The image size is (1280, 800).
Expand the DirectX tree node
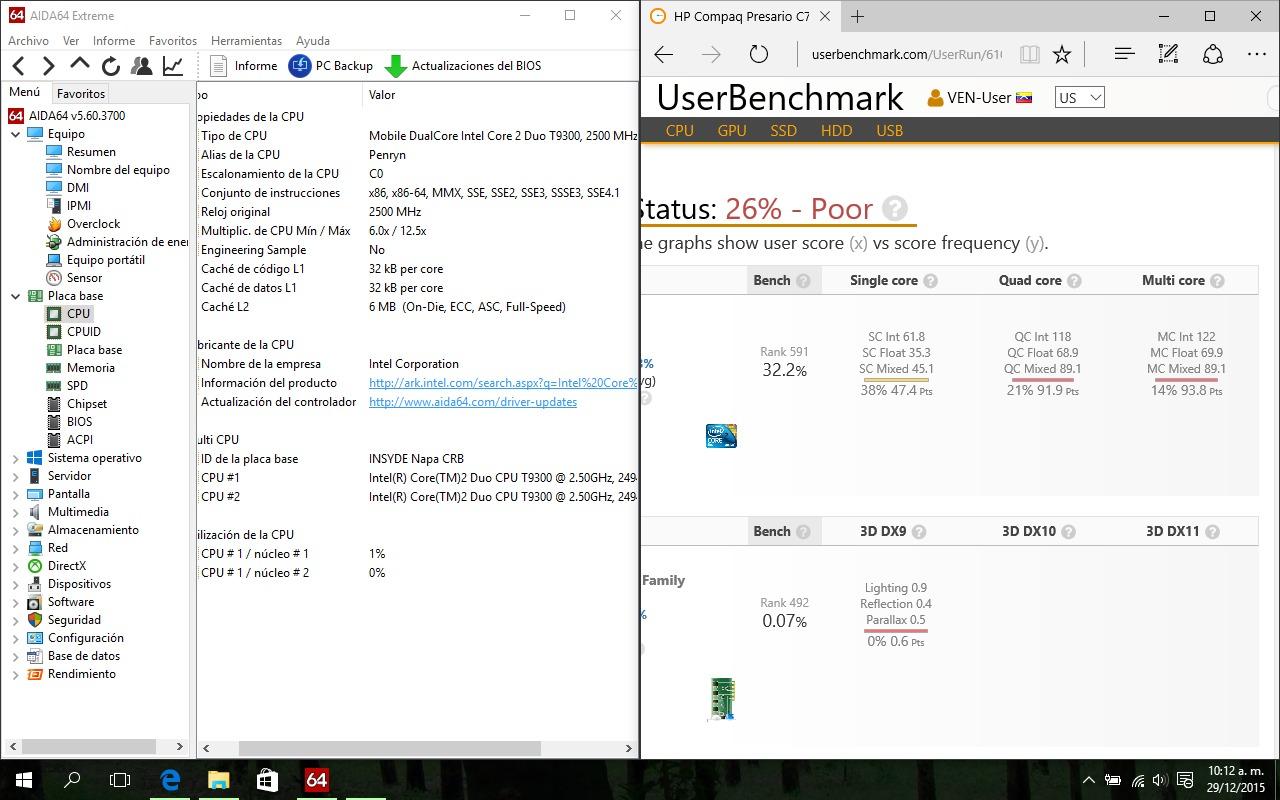click(16, 566)
